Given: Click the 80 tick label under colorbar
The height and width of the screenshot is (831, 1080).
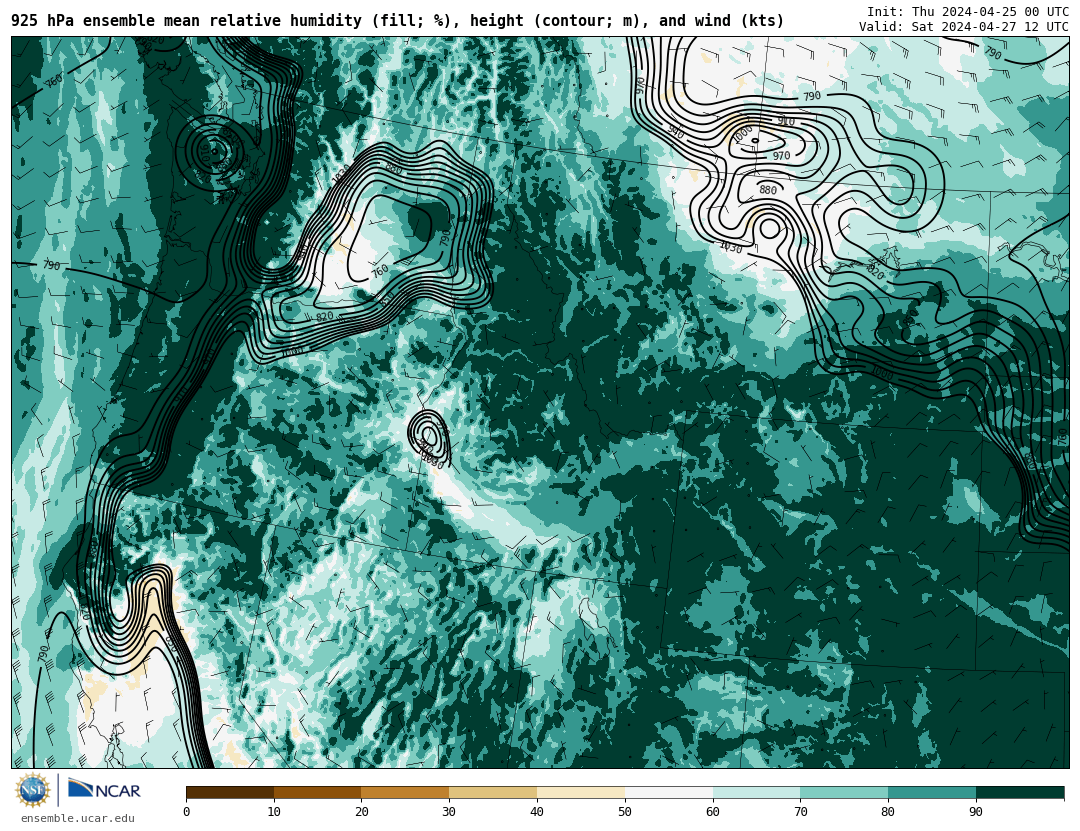Looking at the screenshot, I should 888,812.
